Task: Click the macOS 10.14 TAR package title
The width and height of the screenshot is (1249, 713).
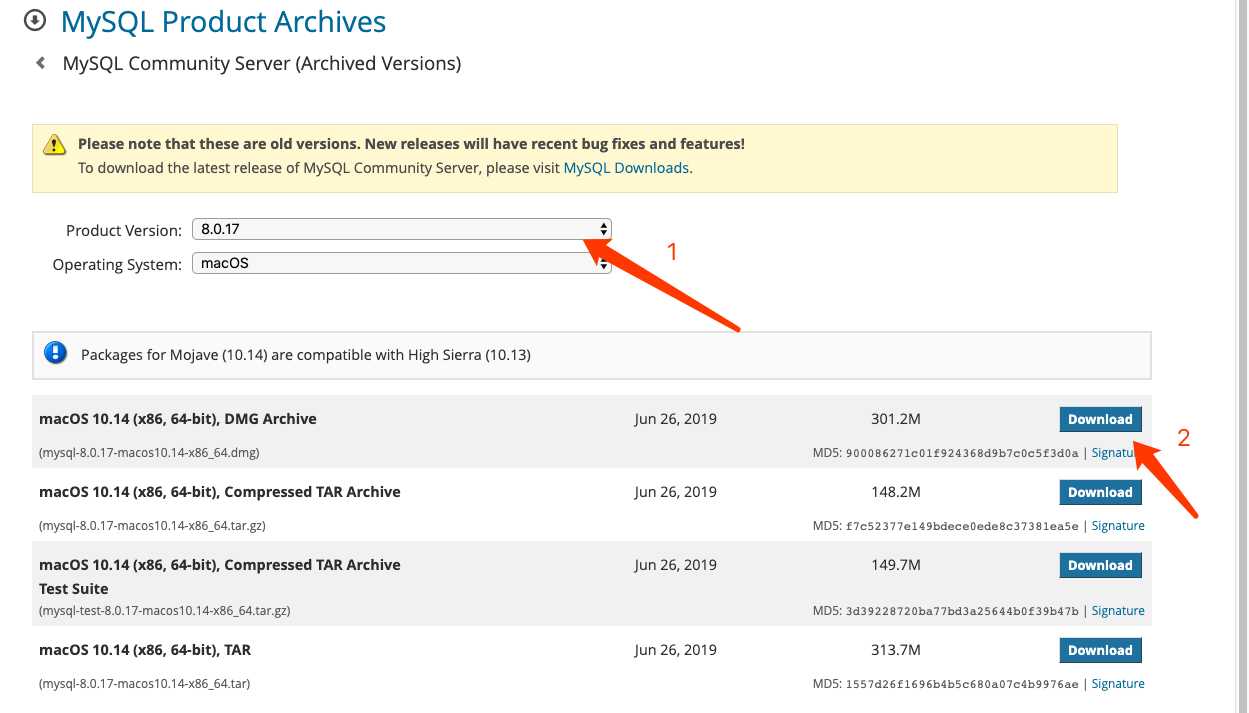Action: tap(145, 650)
